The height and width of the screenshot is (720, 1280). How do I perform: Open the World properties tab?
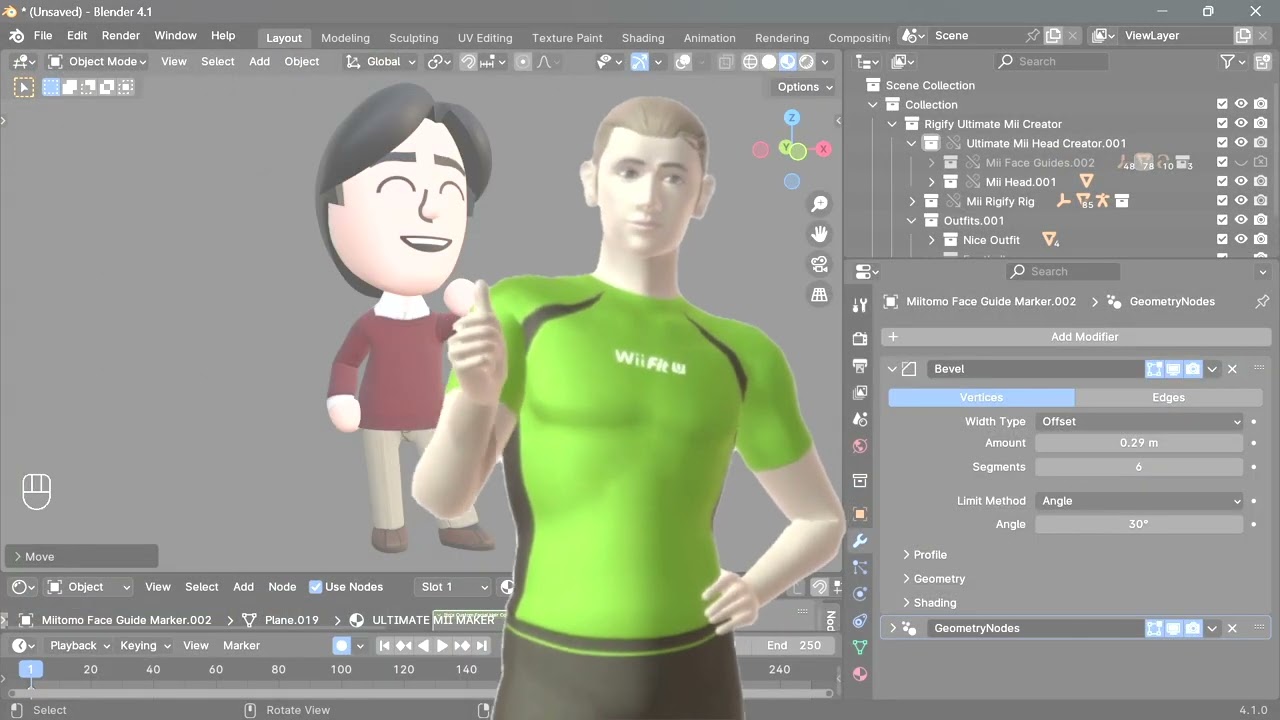click(x=860, y=447)
